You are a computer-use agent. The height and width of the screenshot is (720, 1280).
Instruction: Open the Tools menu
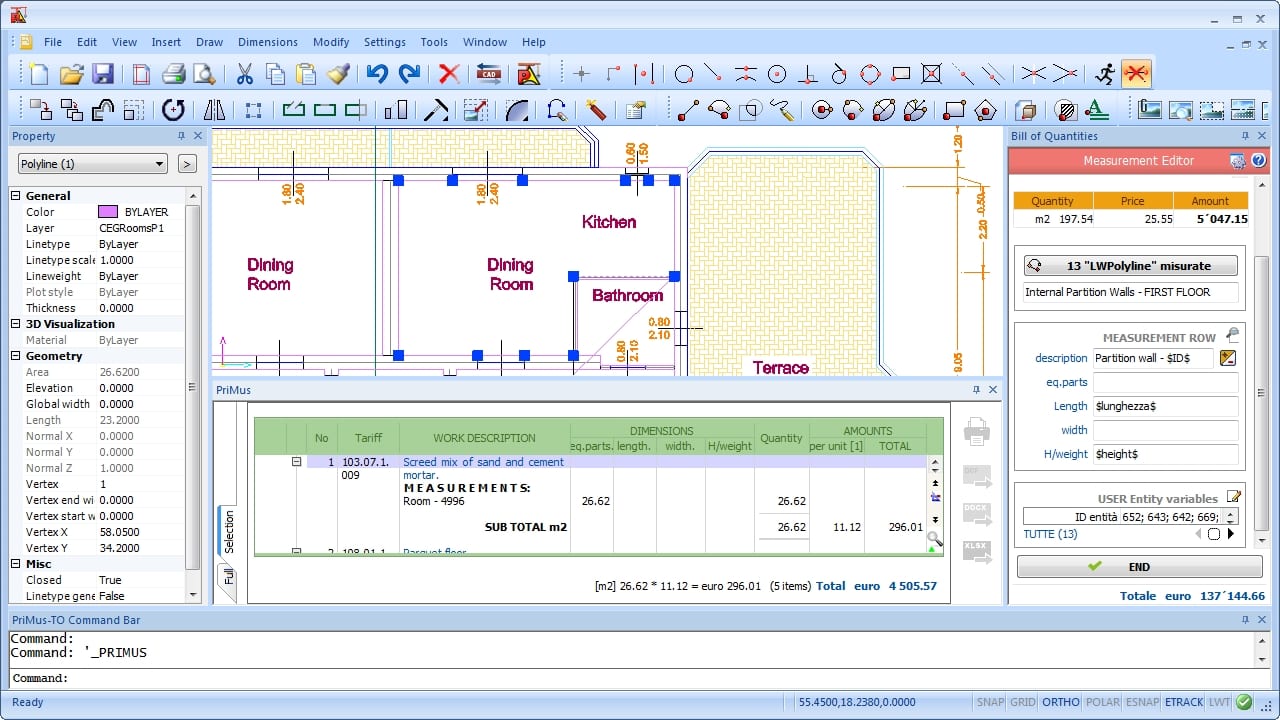click(434, 42)
